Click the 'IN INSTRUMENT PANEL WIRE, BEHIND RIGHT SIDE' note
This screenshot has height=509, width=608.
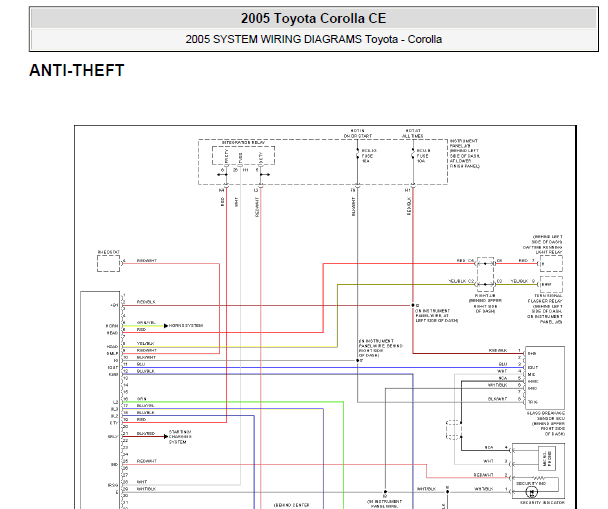pyautogui.click(x=381, y=348)
